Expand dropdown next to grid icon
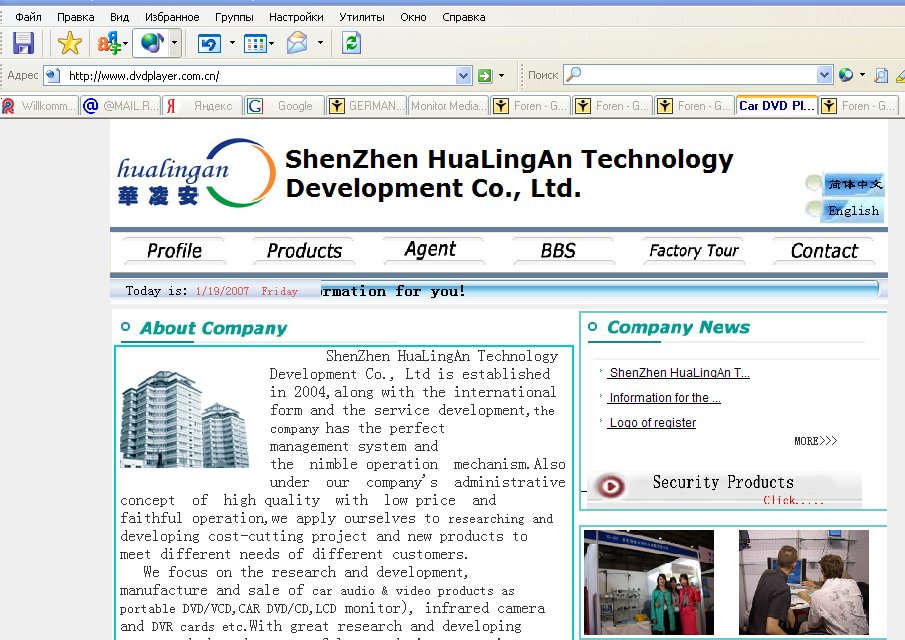Screen dimensions: 905x640 [271, 43]
